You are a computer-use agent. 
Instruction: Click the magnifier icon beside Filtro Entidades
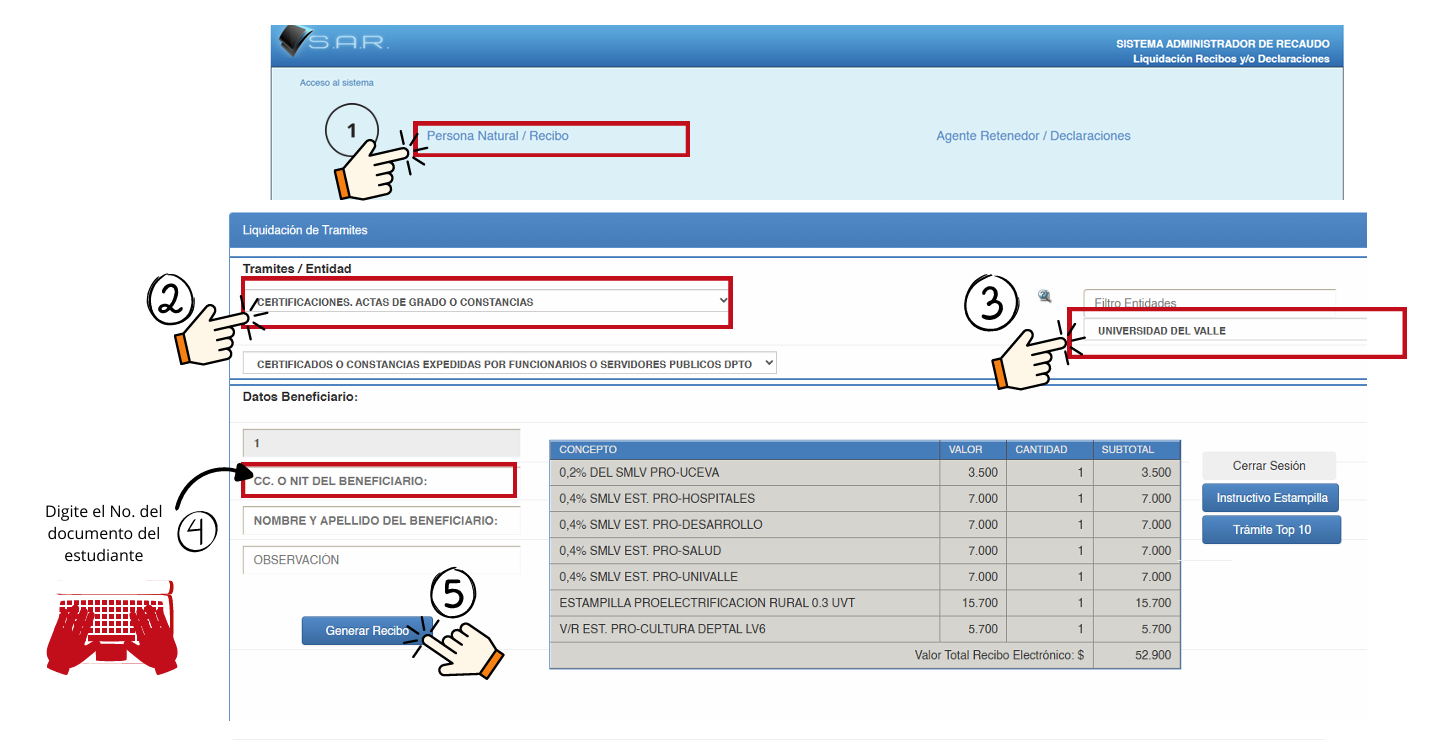[x=1045, y=296]
